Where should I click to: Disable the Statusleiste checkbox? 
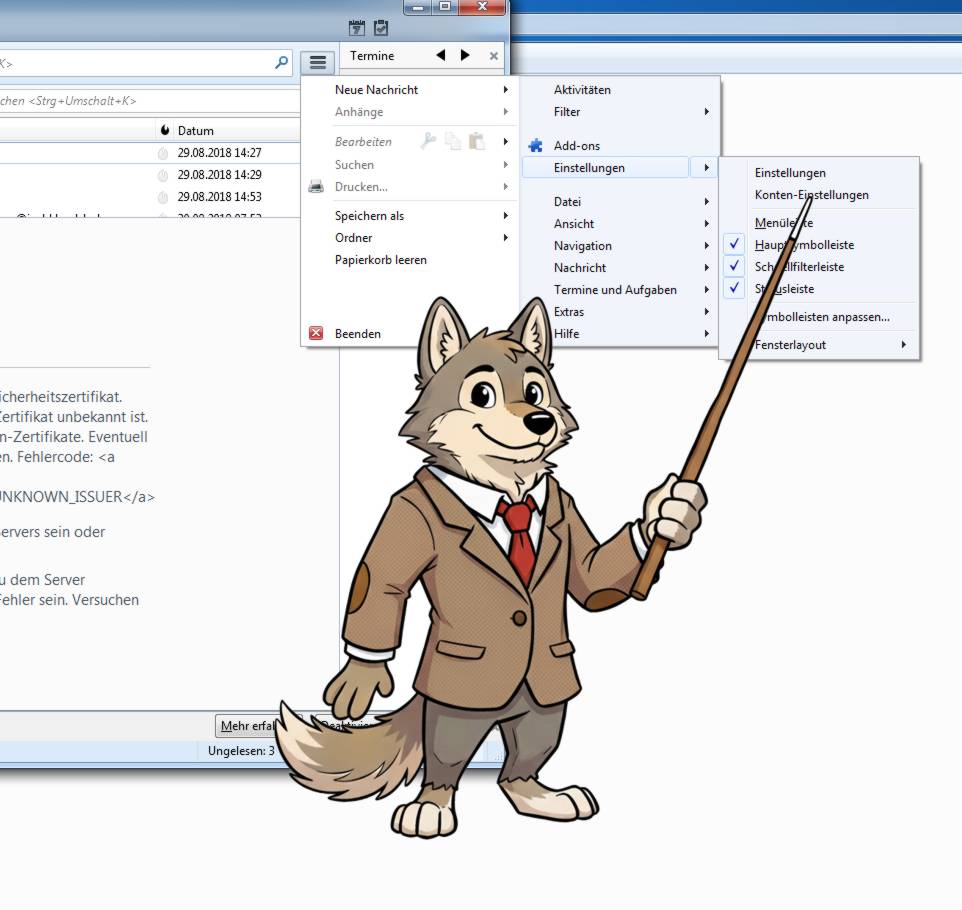pyautogui.click(x=735, y=289)
